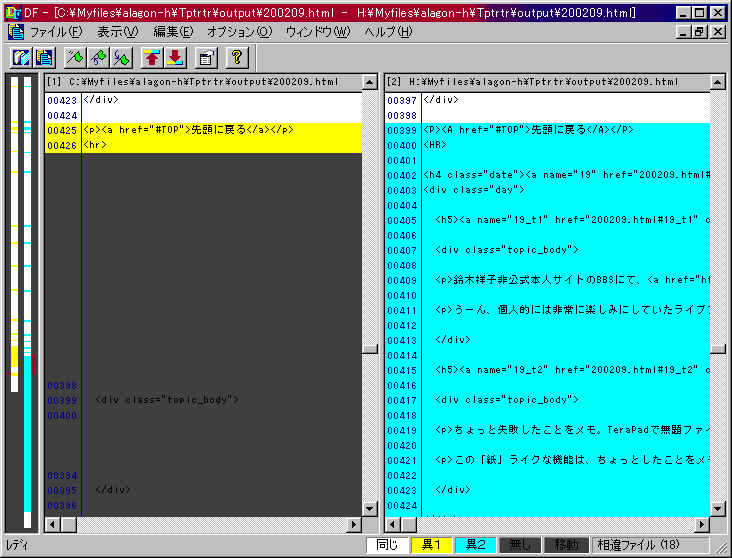Minimize the inner document window

[684, 32]
